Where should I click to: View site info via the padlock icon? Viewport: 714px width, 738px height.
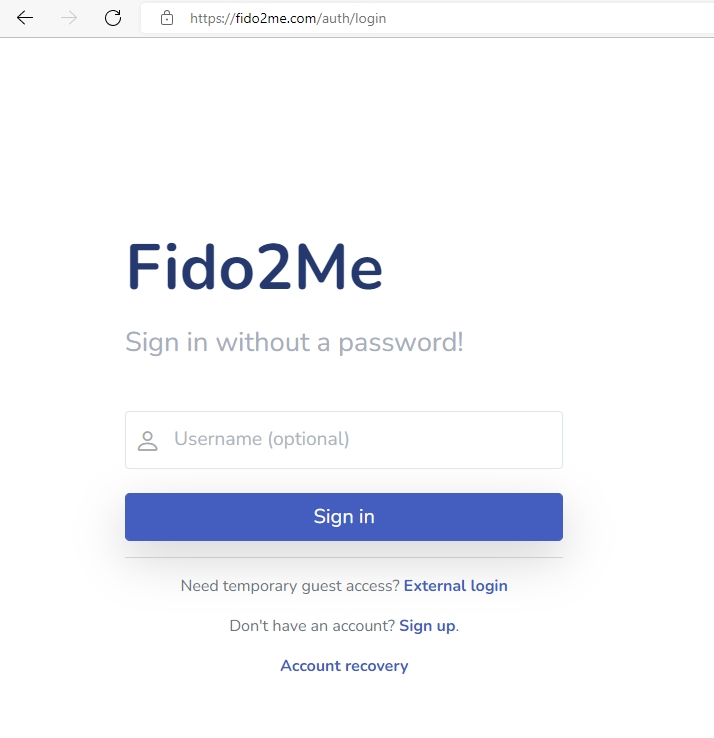click(x=166, y=18)
